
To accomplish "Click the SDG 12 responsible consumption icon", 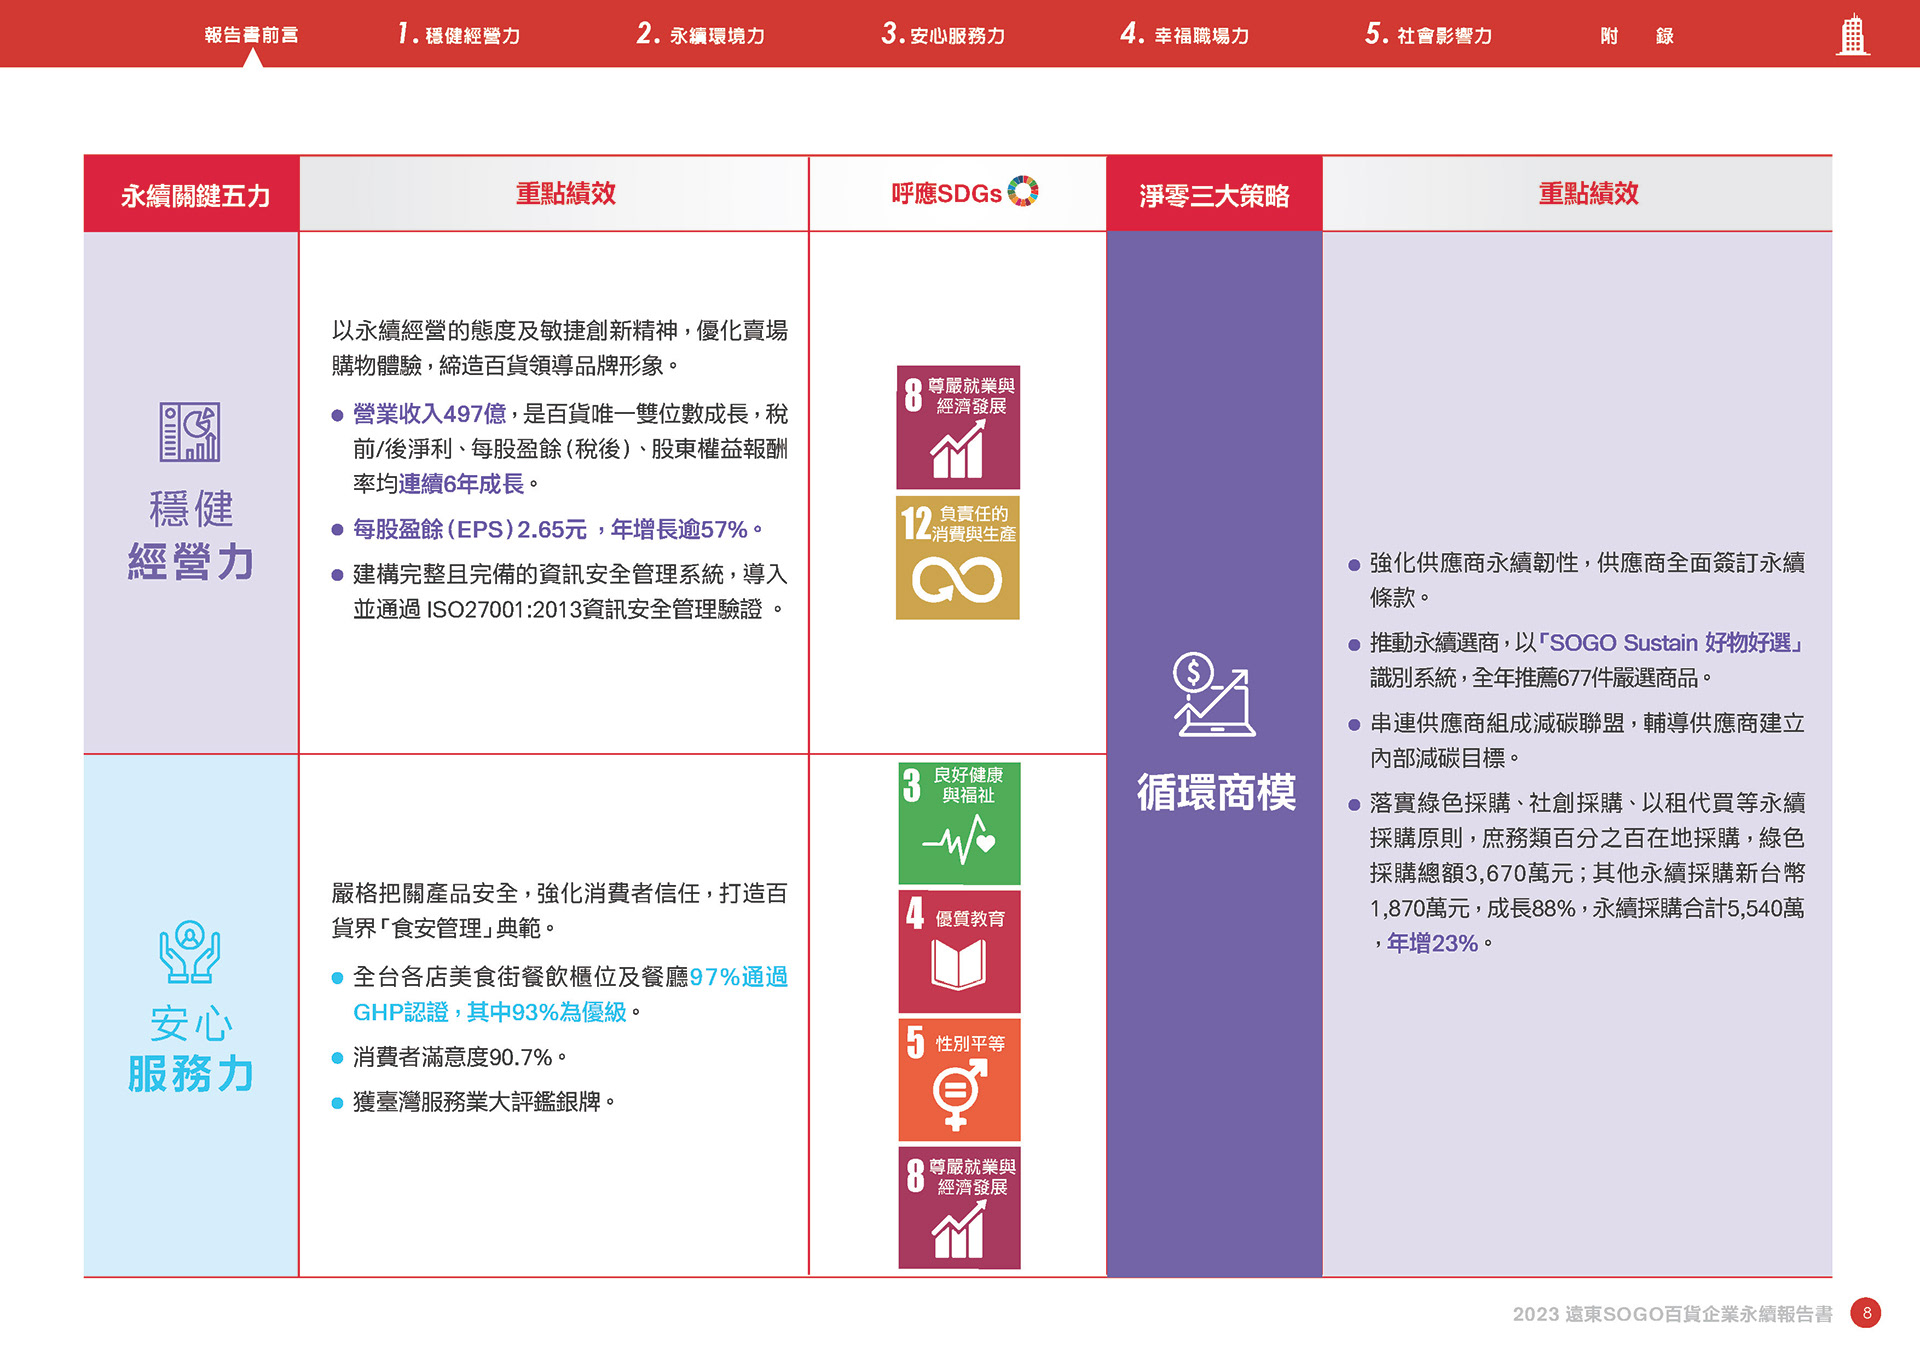I will [x=957, y=557].
